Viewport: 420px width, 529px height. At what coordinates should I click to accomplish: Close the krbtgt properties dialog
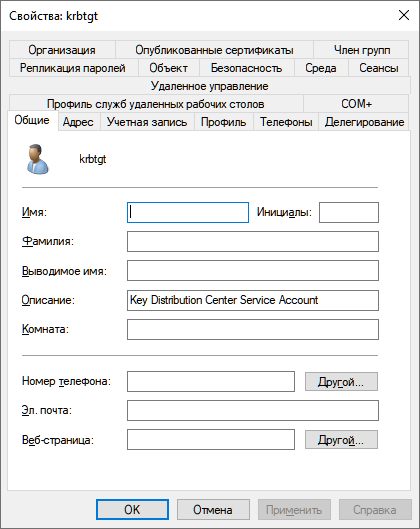tap(403, 16)
